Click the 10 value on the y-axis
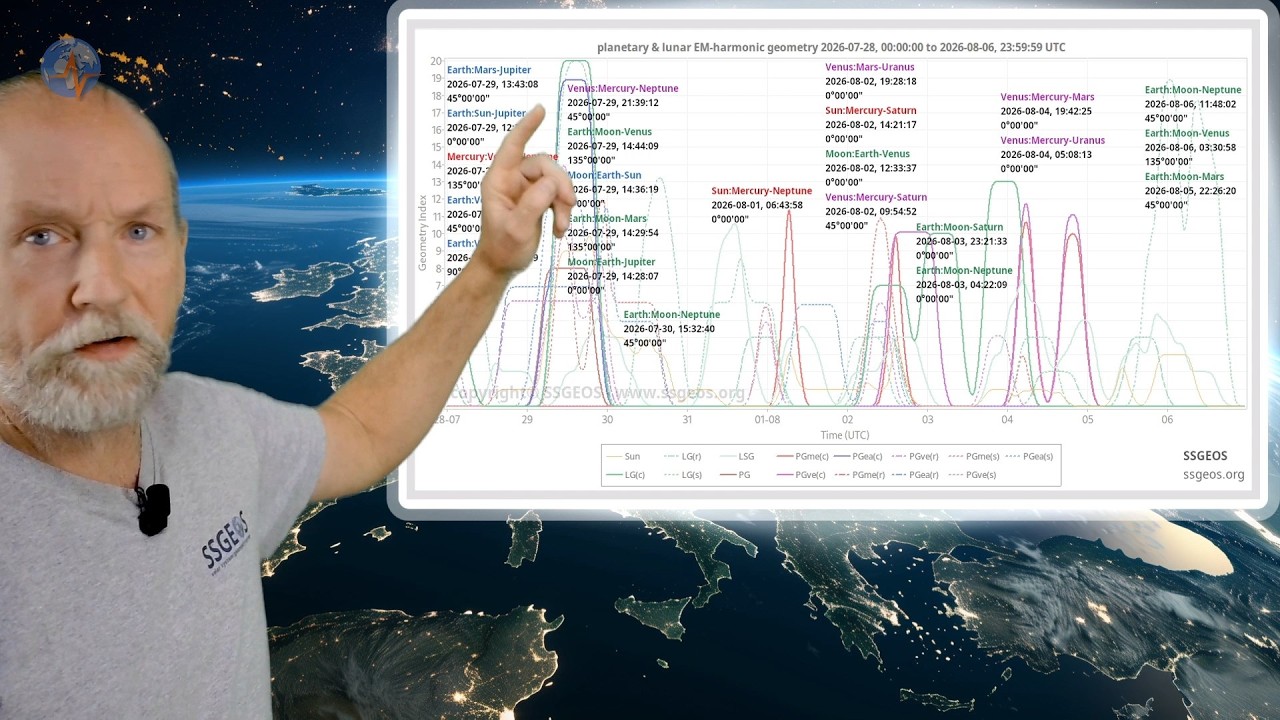Image resolution: width=1280 pixels, height=720 pixels. 436,234
